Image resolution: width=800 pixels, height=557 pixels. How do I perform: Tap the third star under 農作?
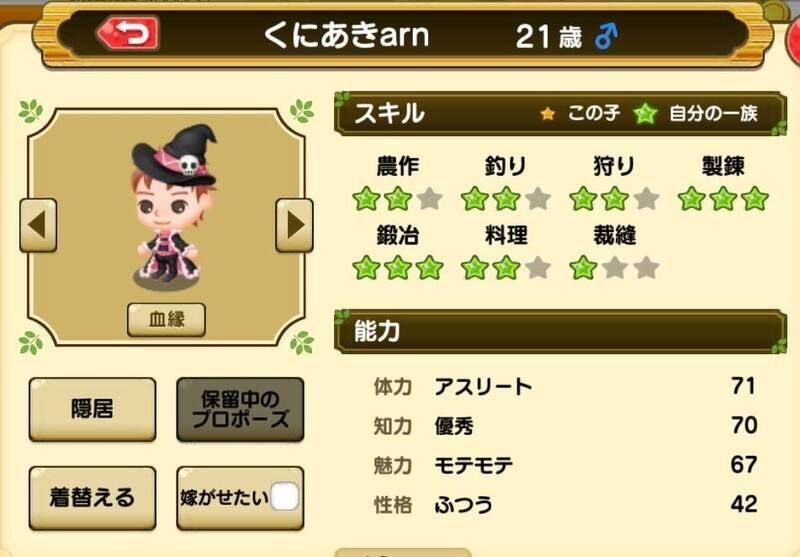(x=430, y=198)
